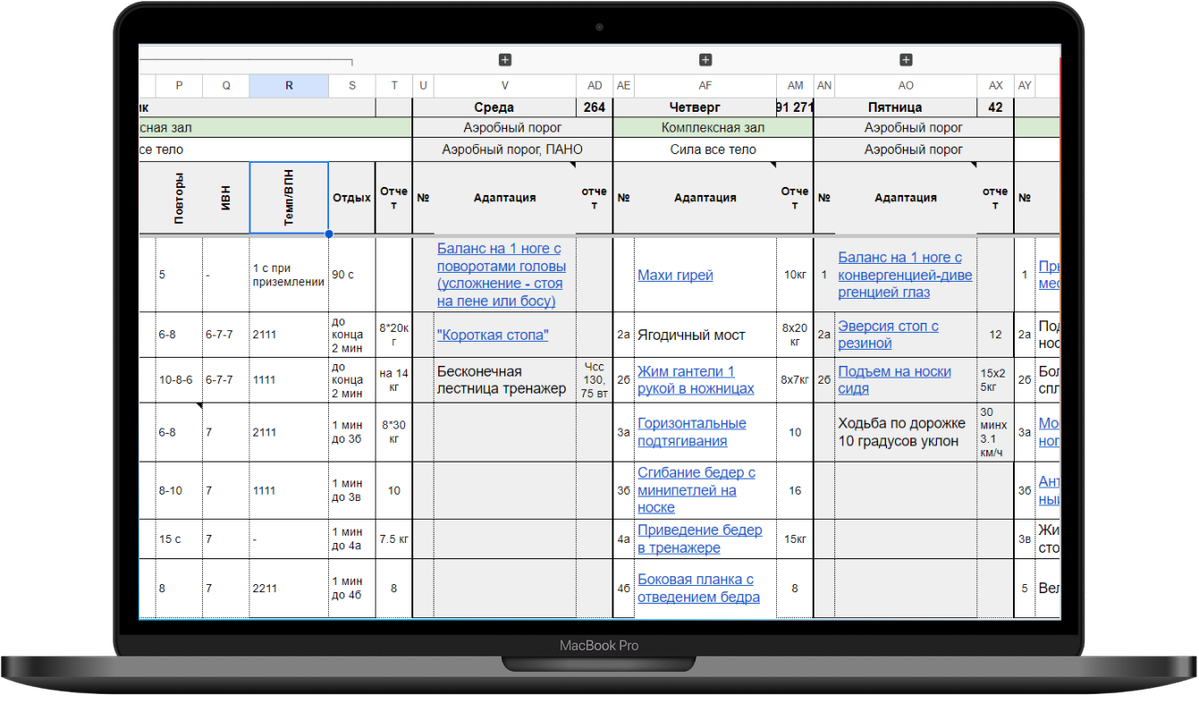1199x712 pixels.
Task: Expand the column group above column AF
Action: pyautogui.click(x=705, y=60)
